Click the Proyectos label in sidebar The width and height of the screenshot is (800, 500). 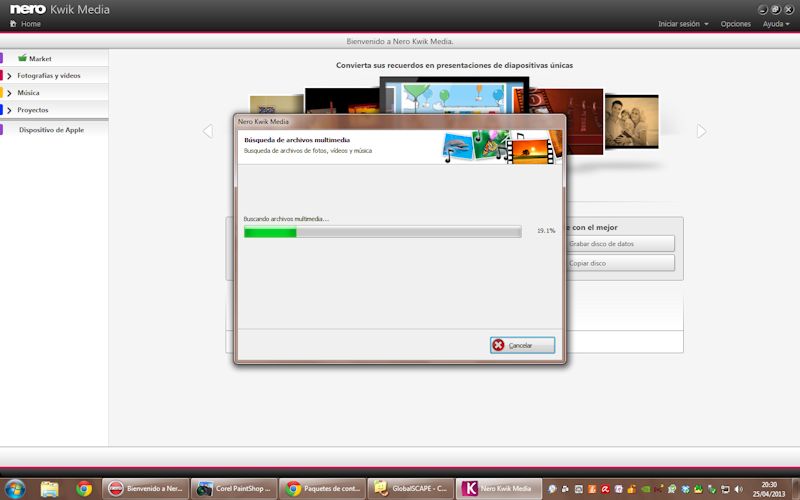click(x=33, y=110)
